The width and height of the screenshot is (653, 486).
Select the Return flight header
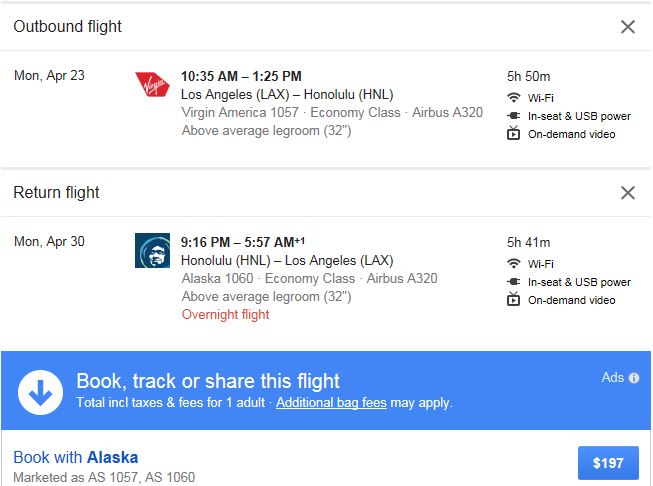(x=56, y=193)
